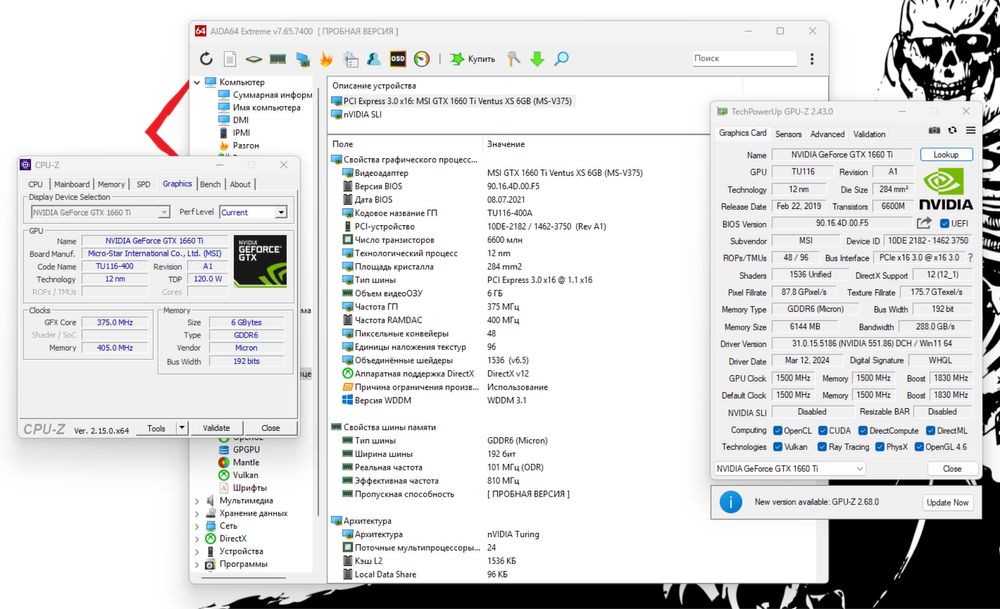
Task: Toggle the UEFI checkbox in GPU-Z
Action: (945, 224)
